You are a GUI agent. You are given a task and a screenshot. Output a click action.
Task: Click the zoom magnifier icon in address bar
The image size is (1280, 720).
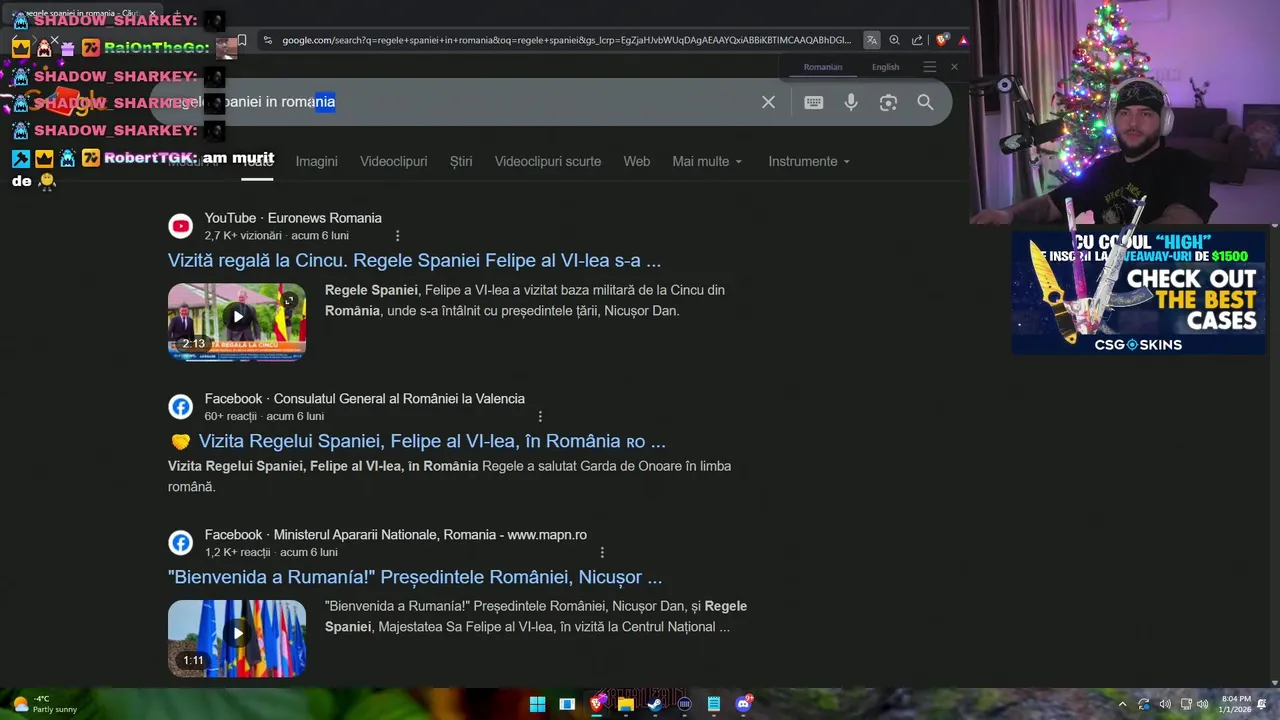click(894, 40)
